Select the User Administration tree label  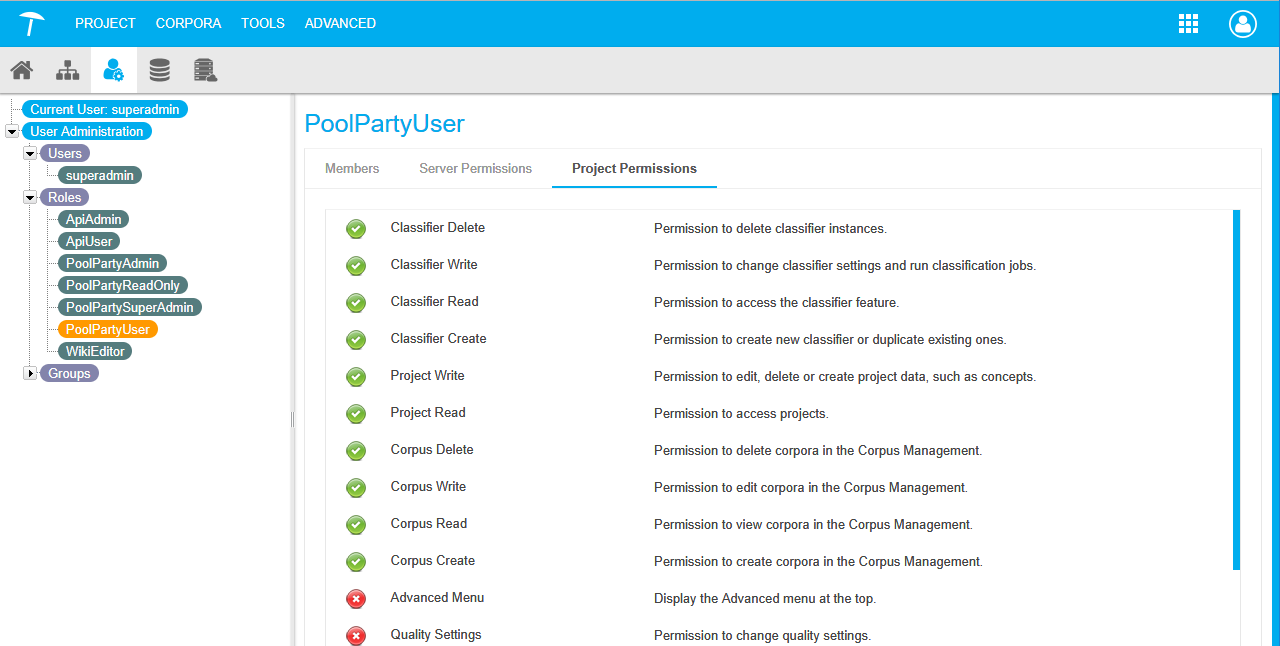pyautogui.click(x=87, y=131)
